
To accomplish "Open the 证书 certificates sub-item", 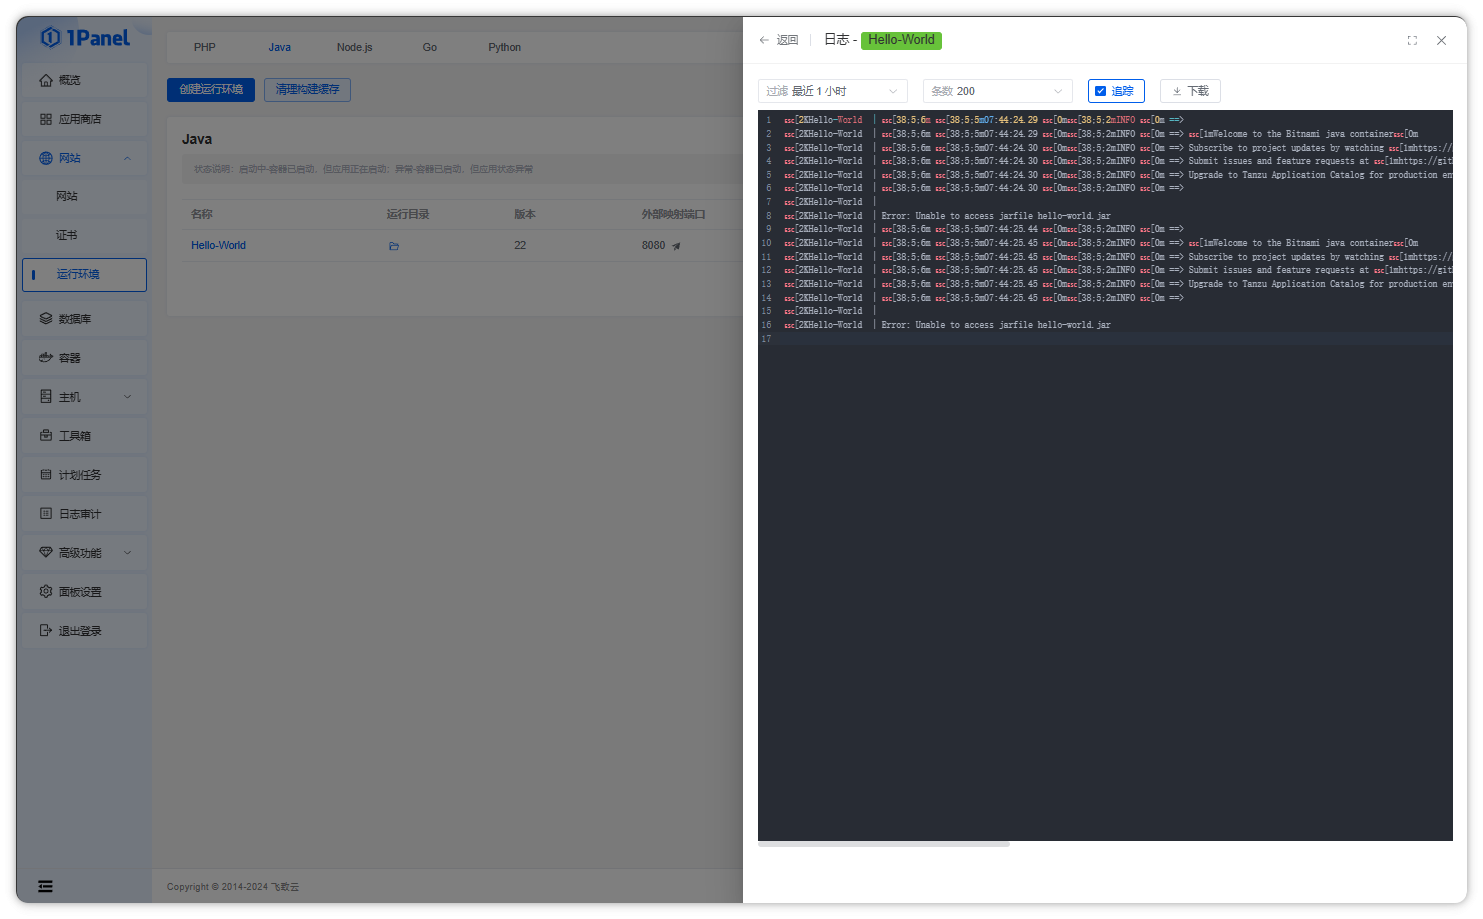I will coord(84,235).
